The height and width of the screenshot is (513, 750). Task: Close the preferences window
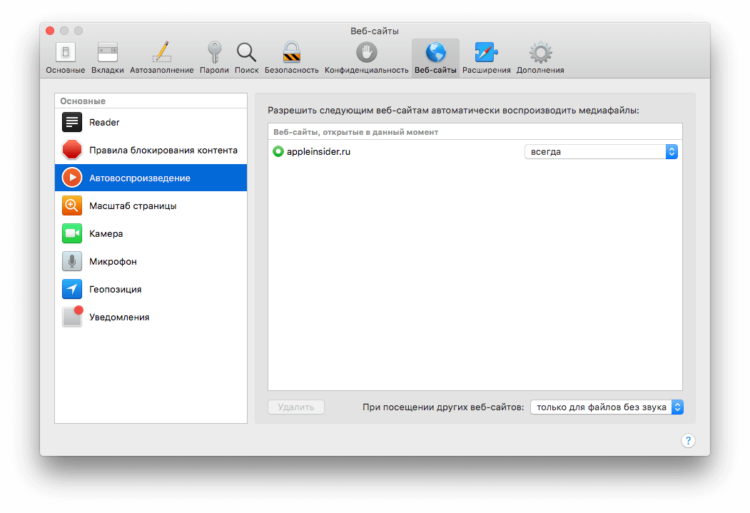pos(50,31)
